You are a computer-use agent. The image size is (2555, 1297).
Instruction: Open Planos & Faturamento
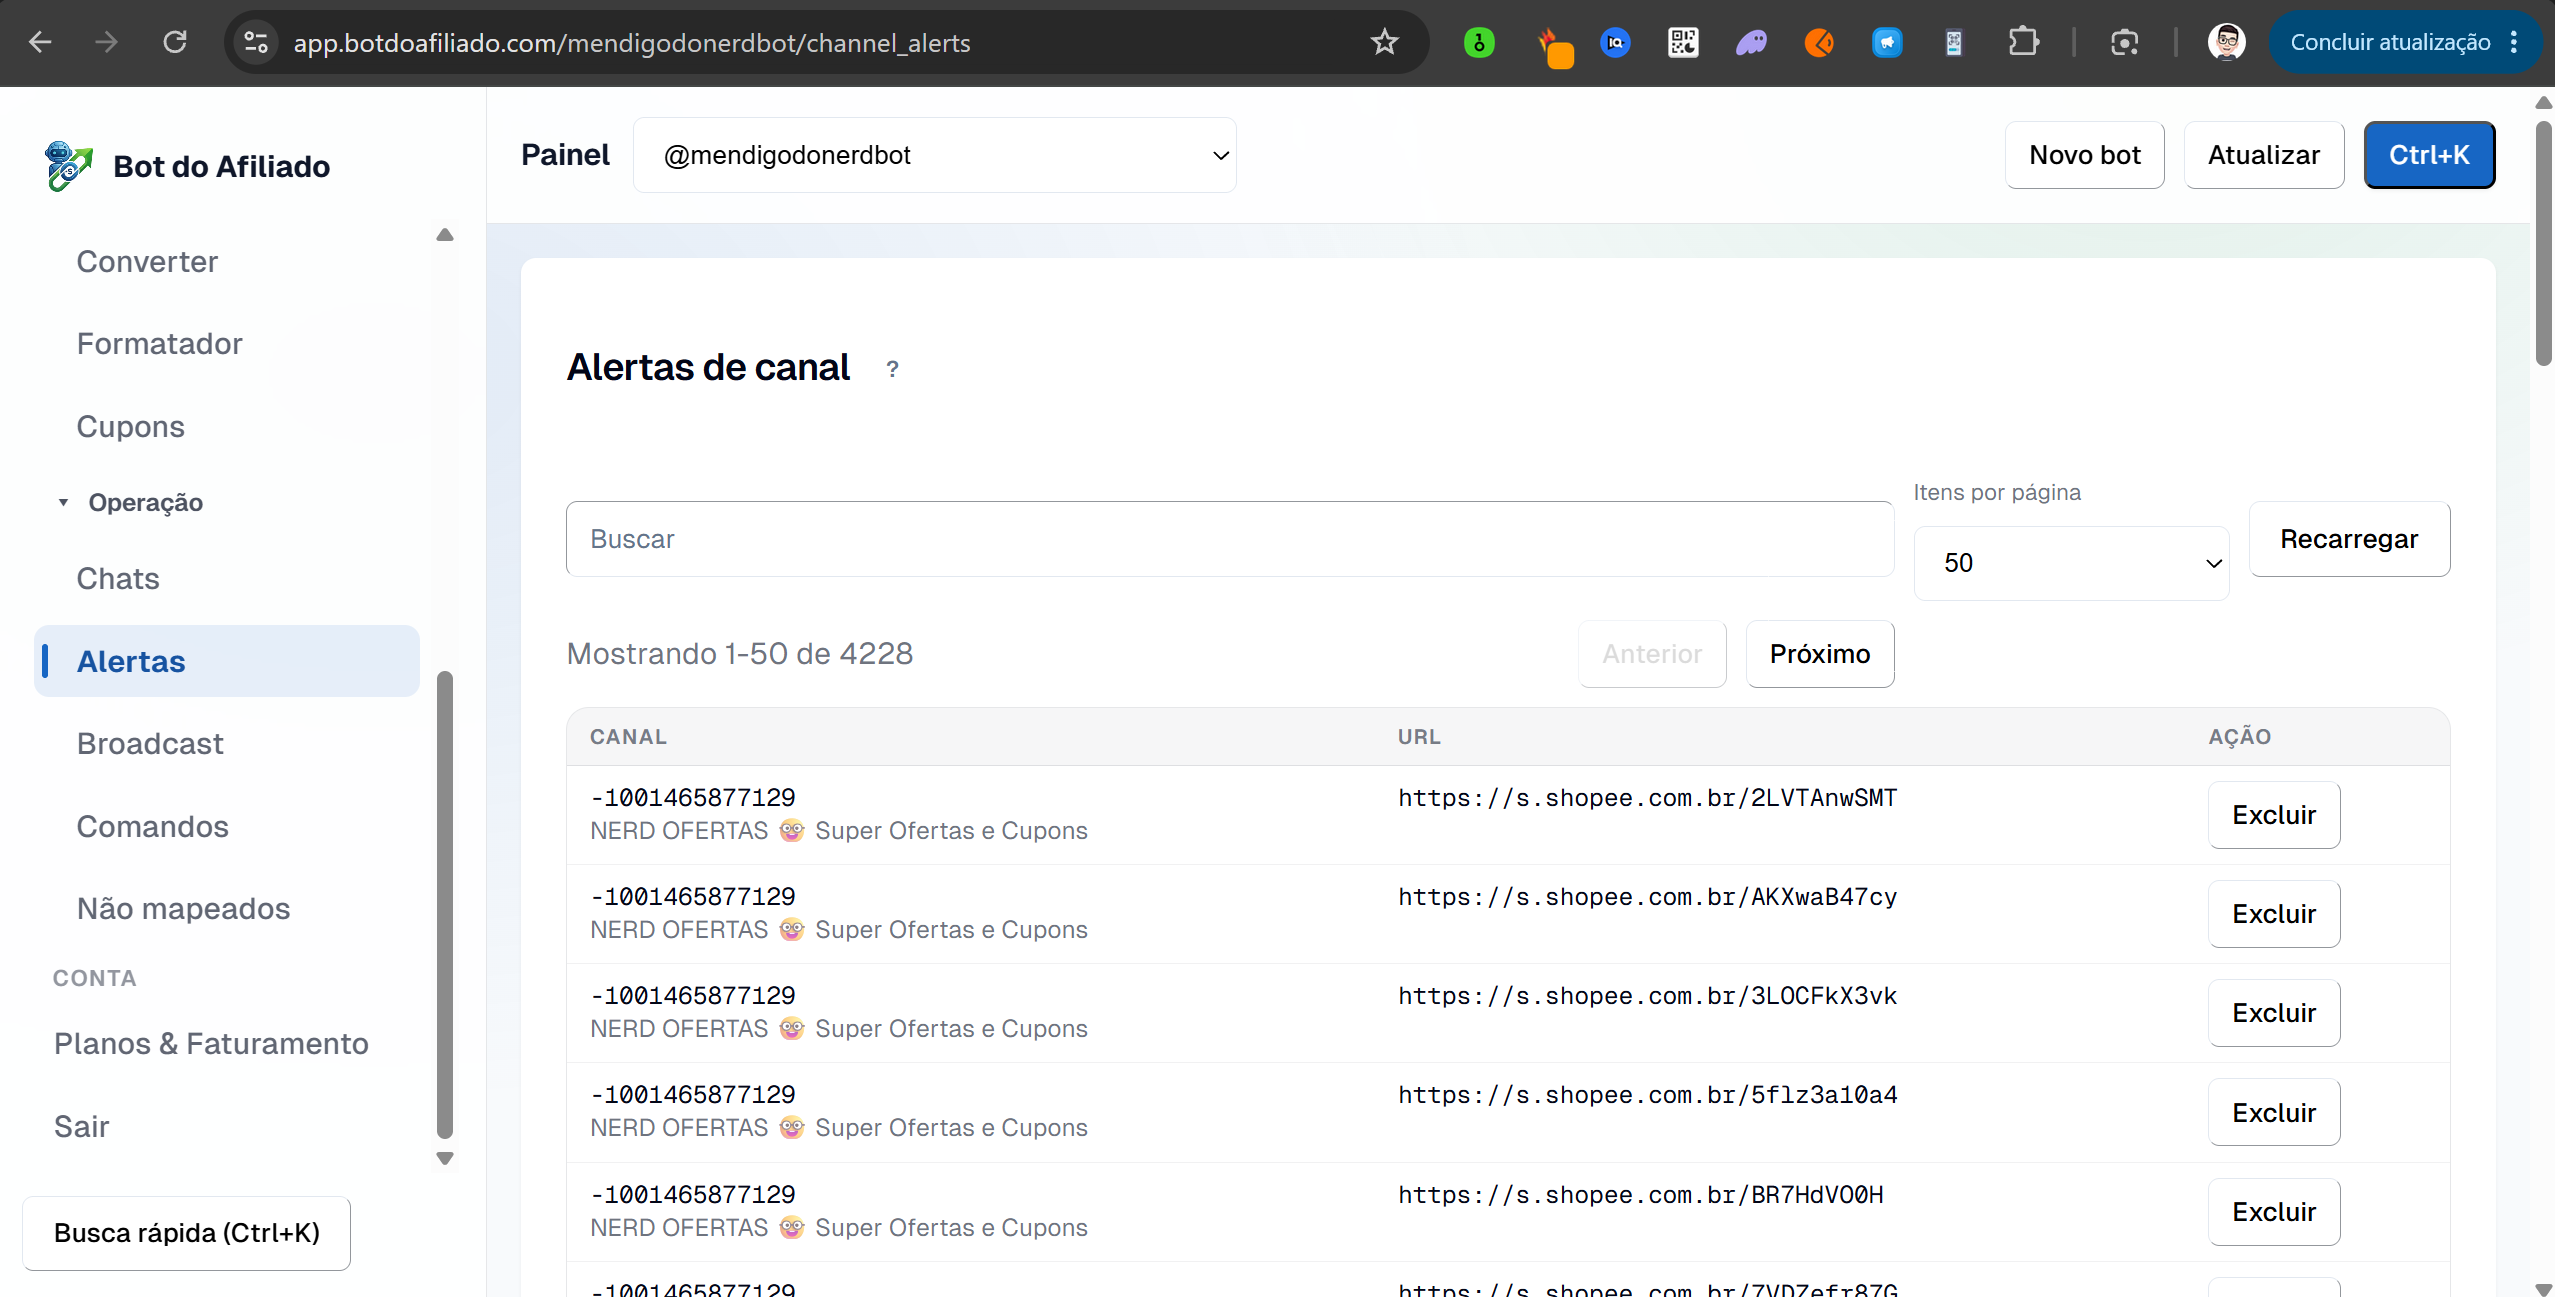pyautogui.click(x=211, y=1044)
